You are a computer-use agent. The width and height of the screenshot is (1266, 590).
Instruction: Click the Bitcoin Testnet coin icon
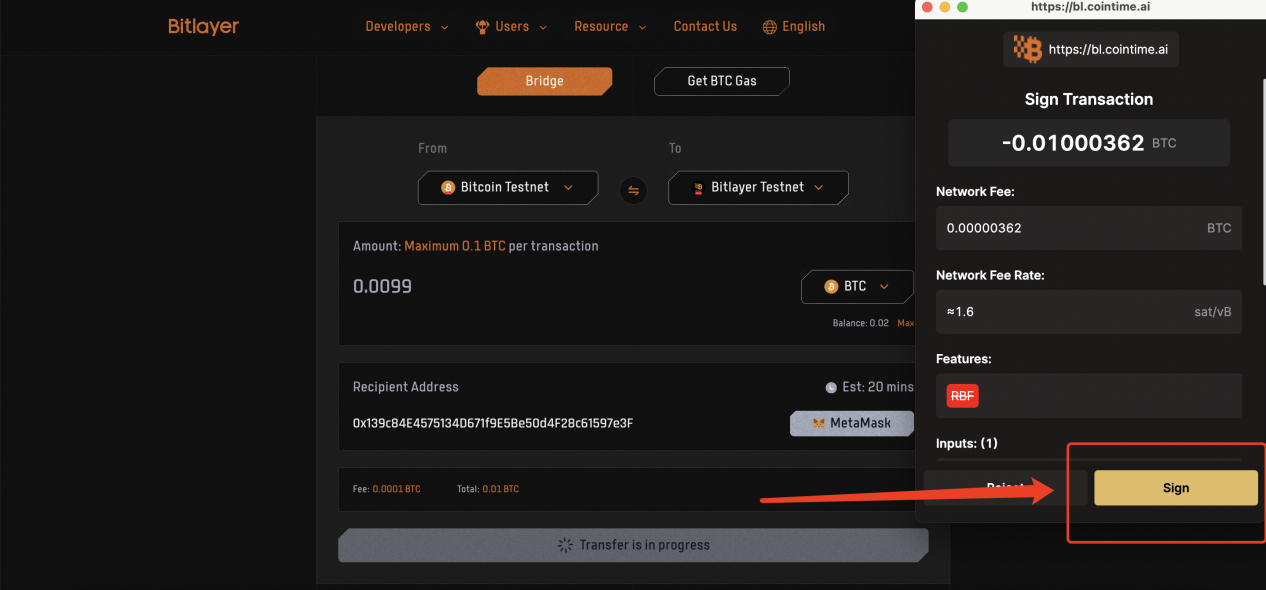449,187
